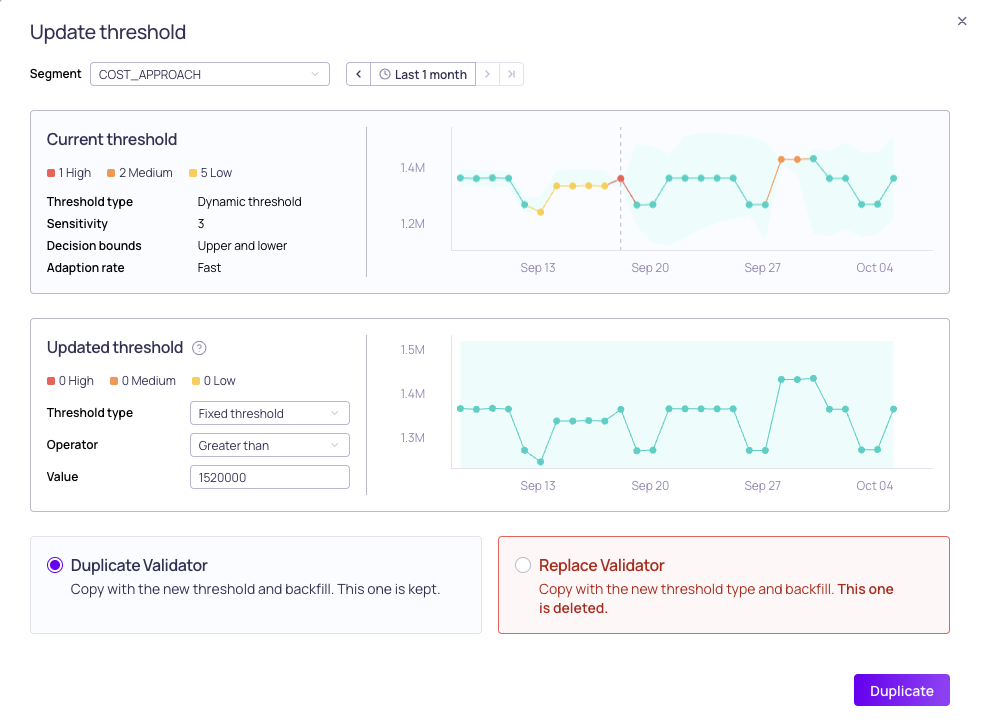Click the Replace Validator card text
The width and height of the screenshot is (985, 725).
(x=716, y=599)
